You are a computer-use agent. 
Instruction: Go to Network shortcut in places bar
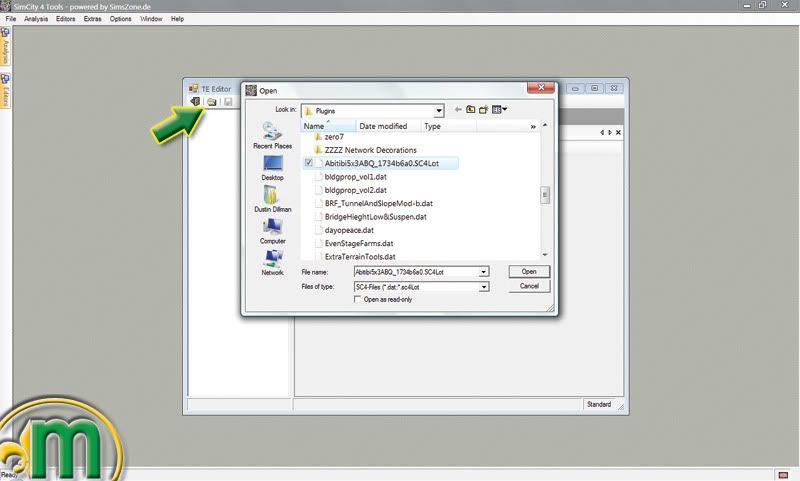click(x=272, y=263)
